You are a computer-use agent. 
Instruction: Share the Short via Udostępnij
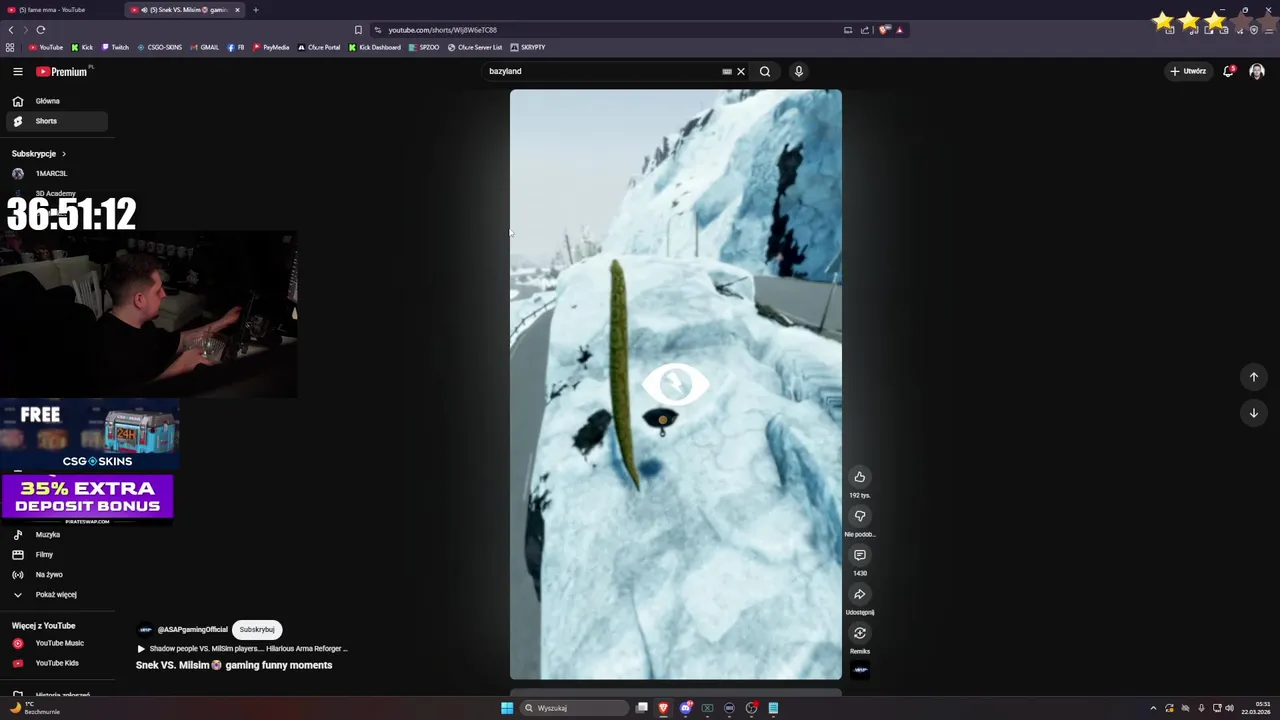click(x=859, y=594)
